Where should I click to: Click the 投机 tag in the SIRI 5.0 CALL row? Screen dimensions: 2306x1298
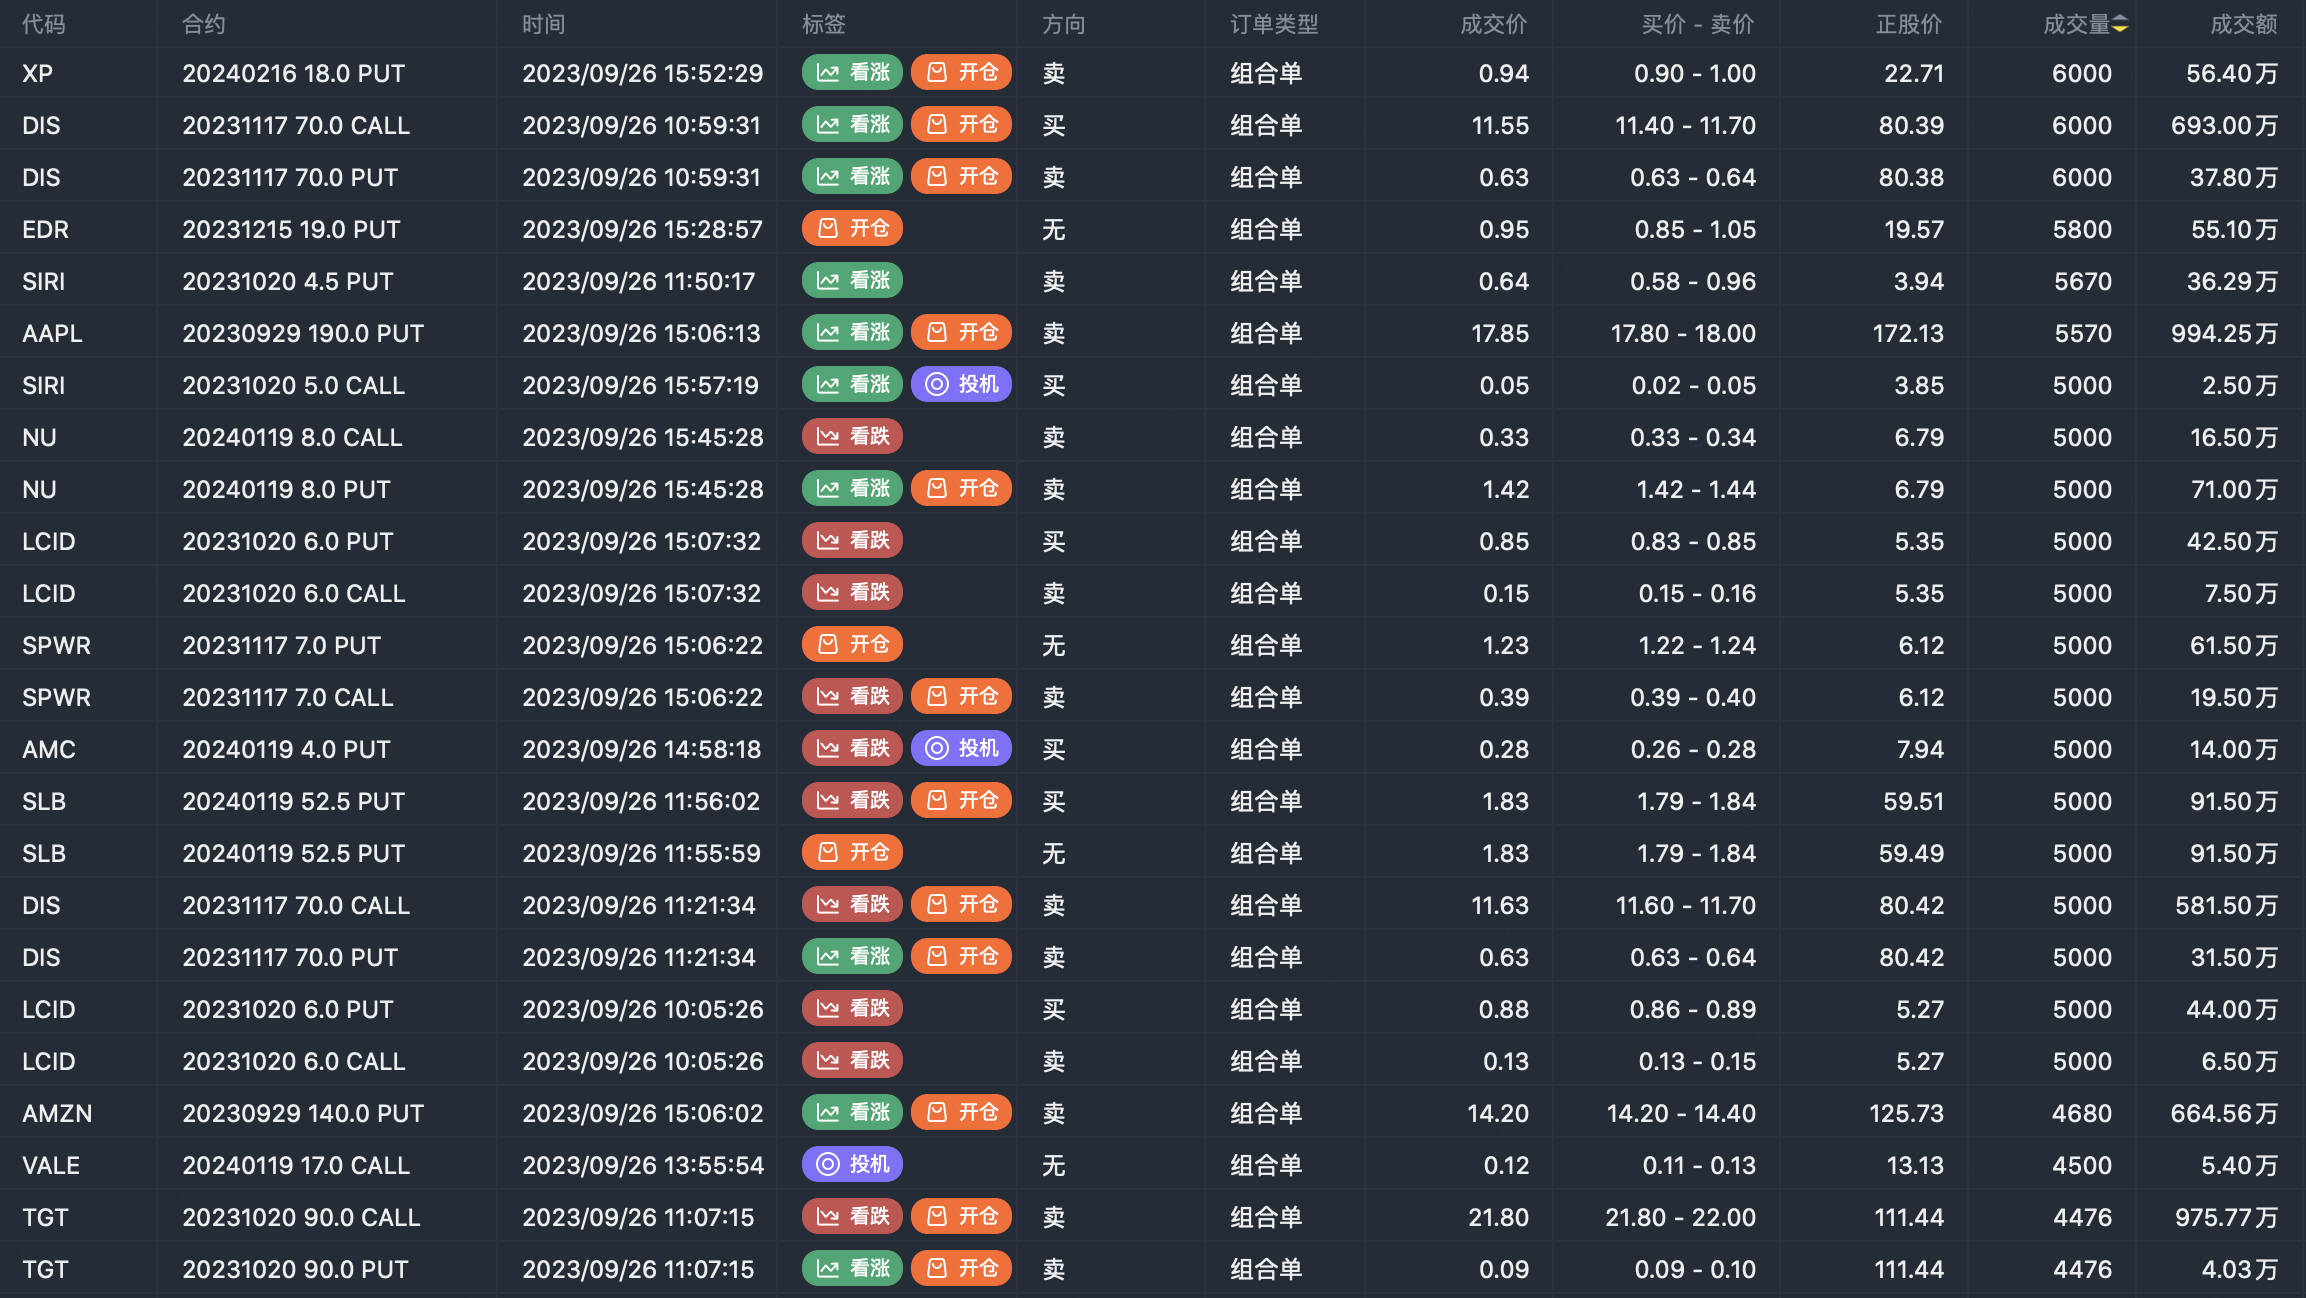(961, 384)
